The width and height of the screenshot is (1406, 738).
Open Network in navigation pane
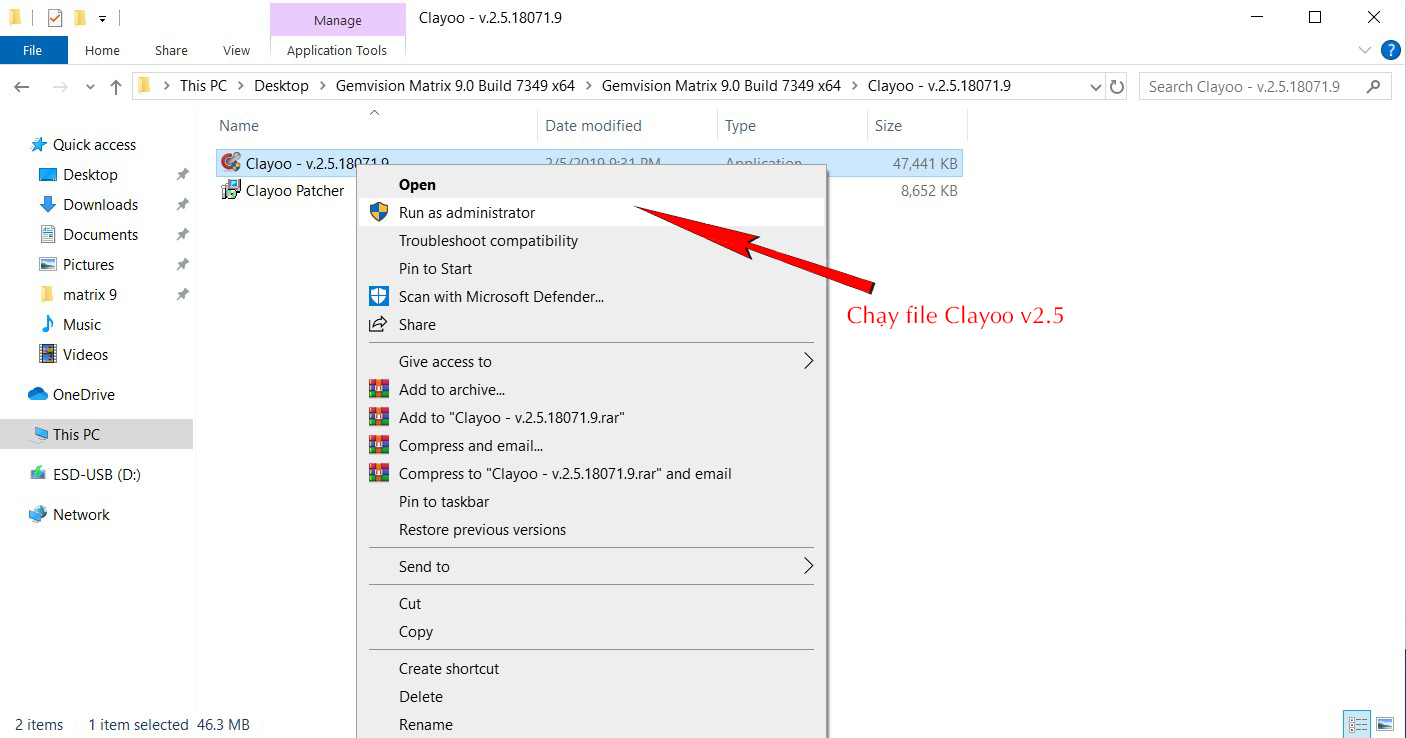tap(81, 515)
